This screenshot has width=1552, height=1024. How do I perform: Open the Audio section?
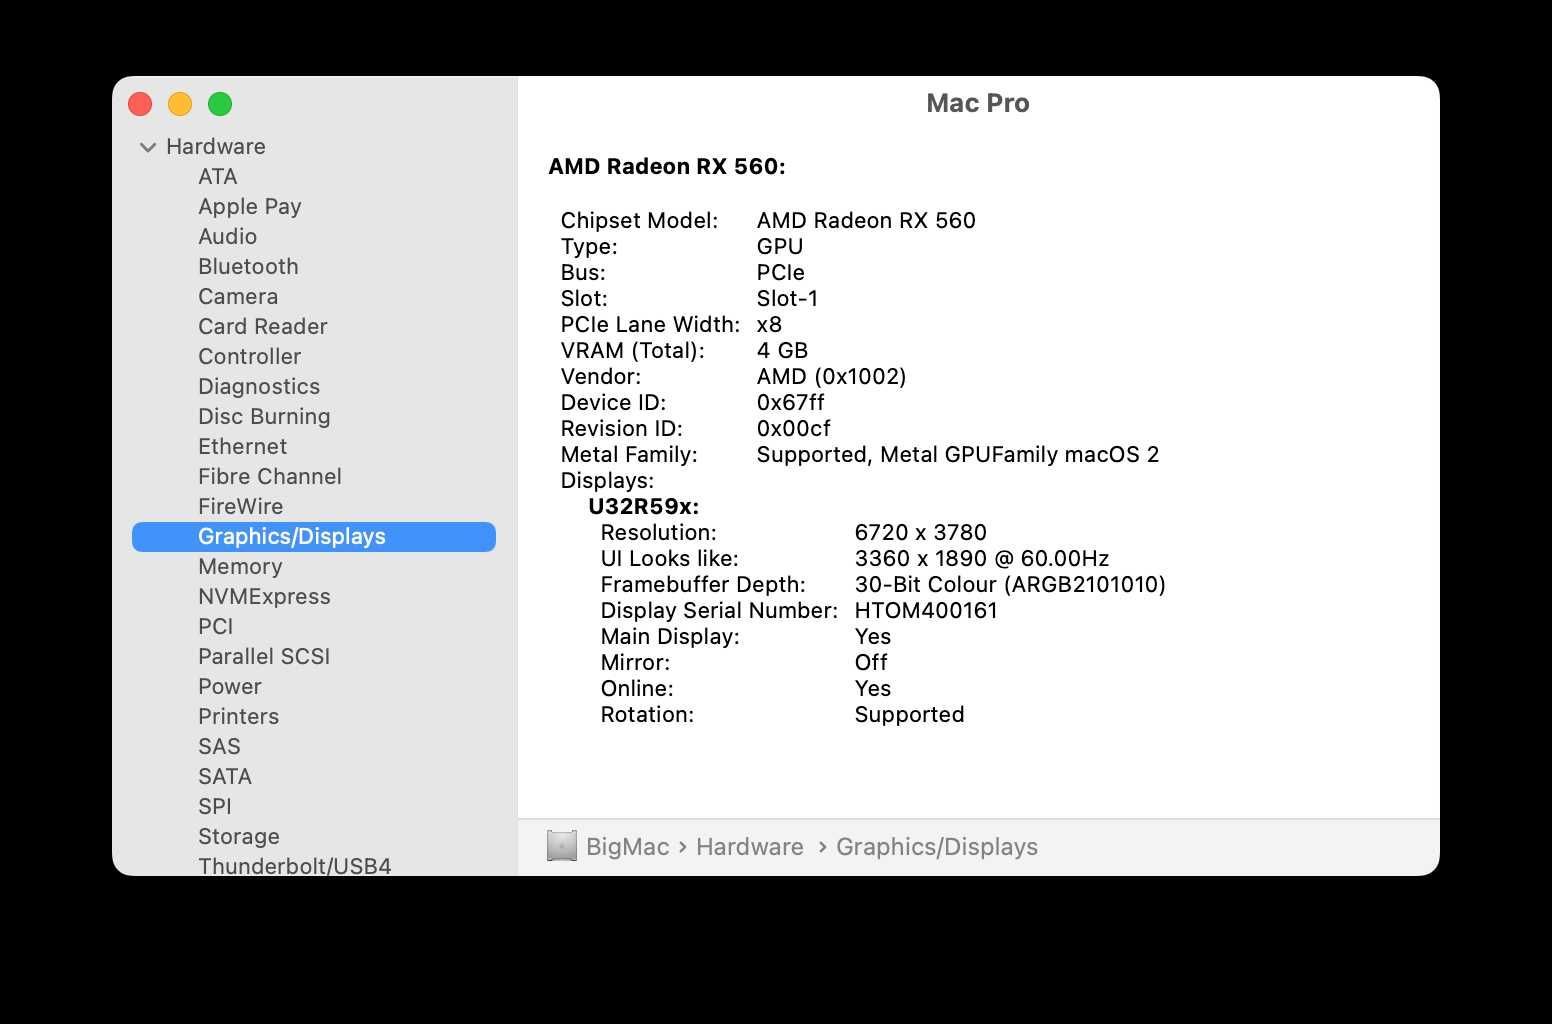pos(228,236)
